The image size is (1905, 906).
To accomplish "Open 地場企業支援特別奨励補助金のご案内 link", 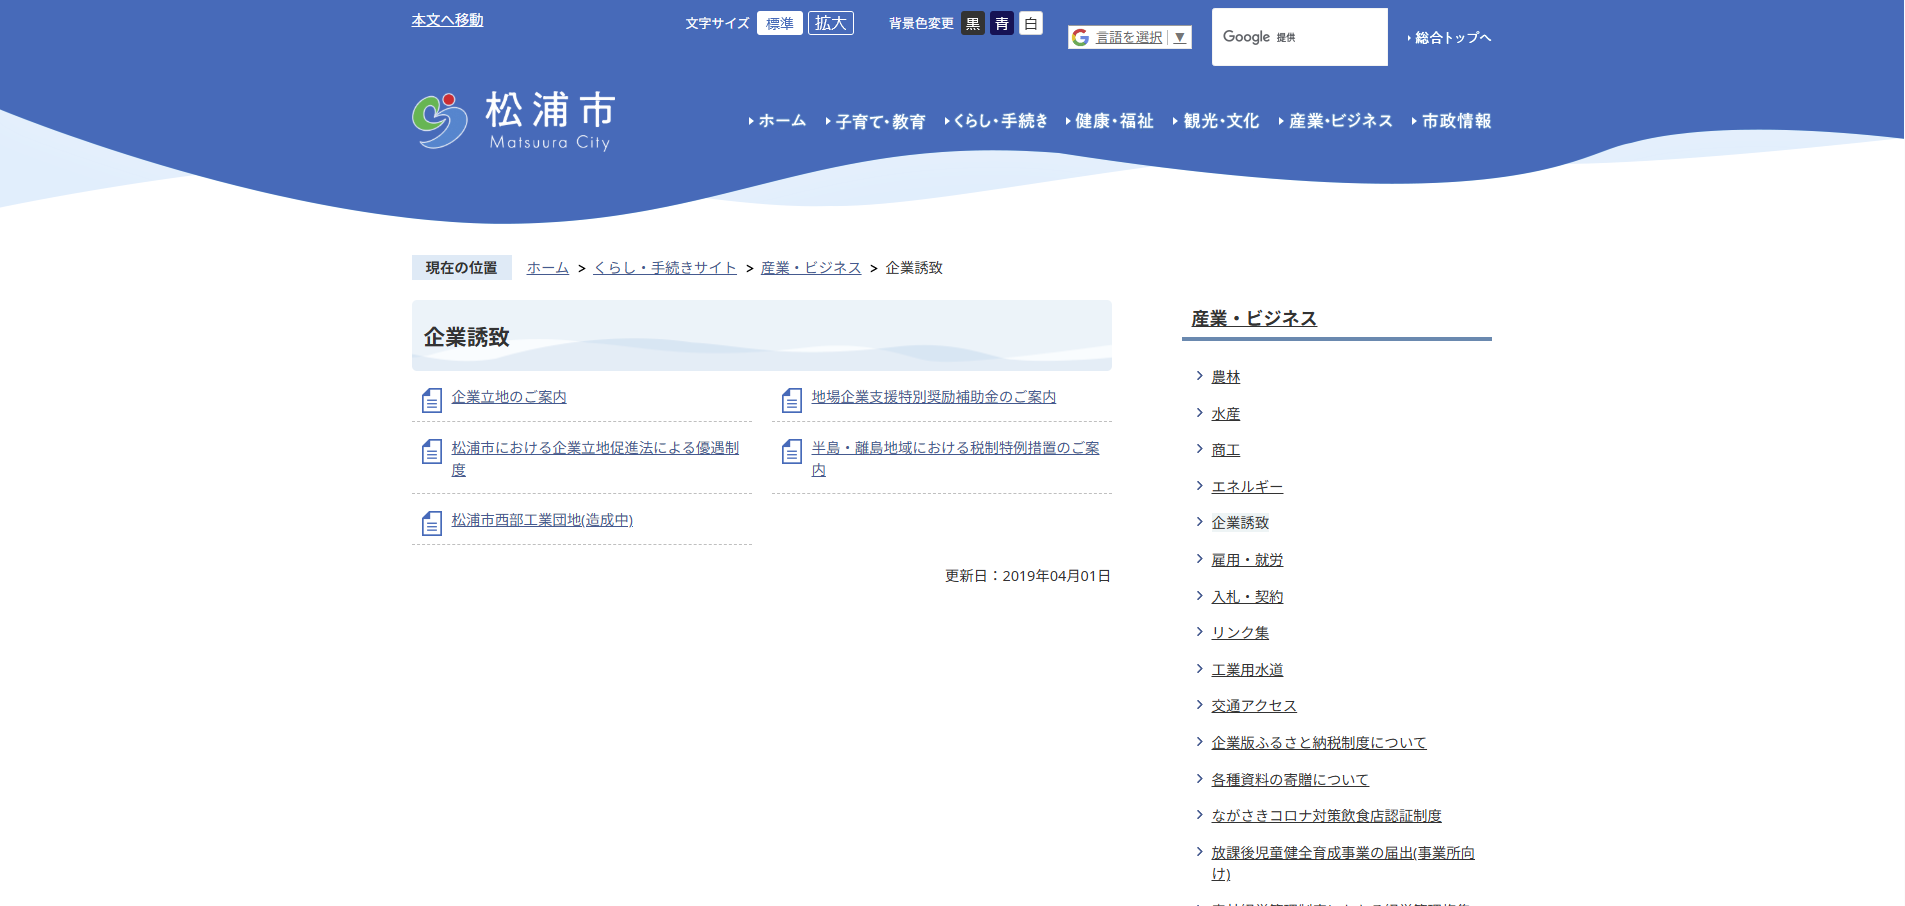I will coord(934,397).
